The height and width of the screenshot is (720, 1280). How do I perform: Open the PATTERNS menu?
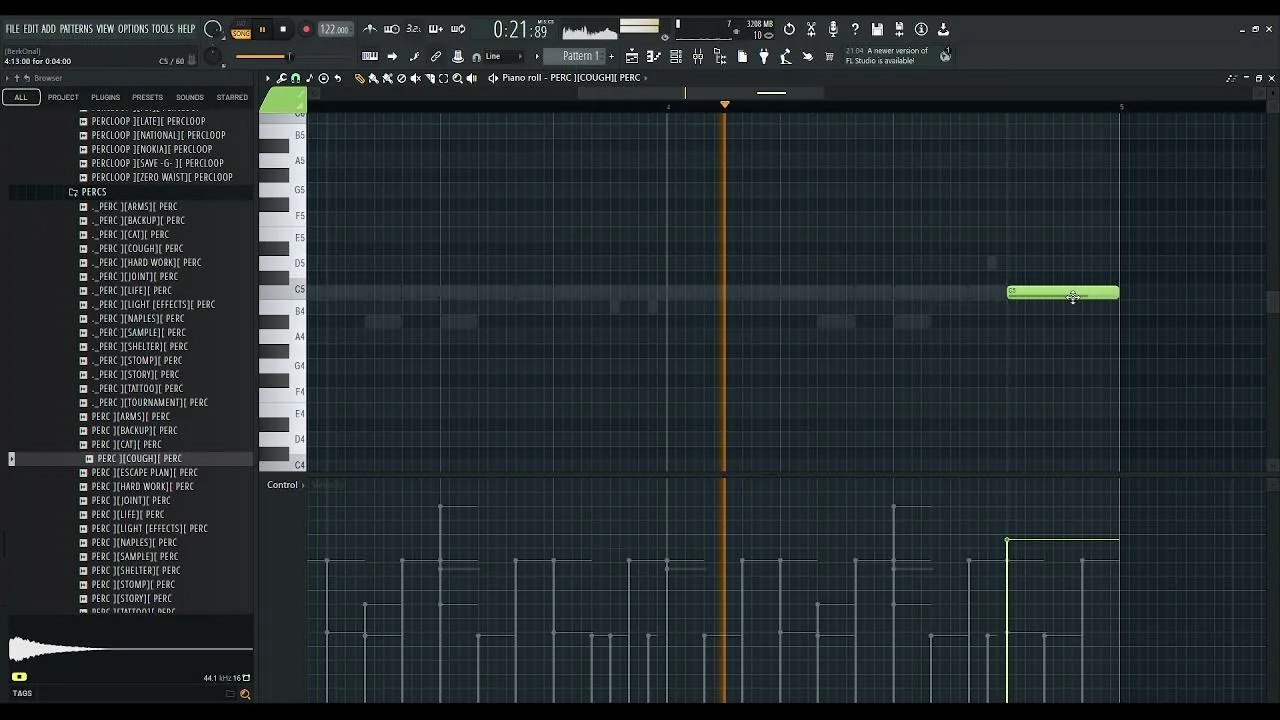pos(76,29)
